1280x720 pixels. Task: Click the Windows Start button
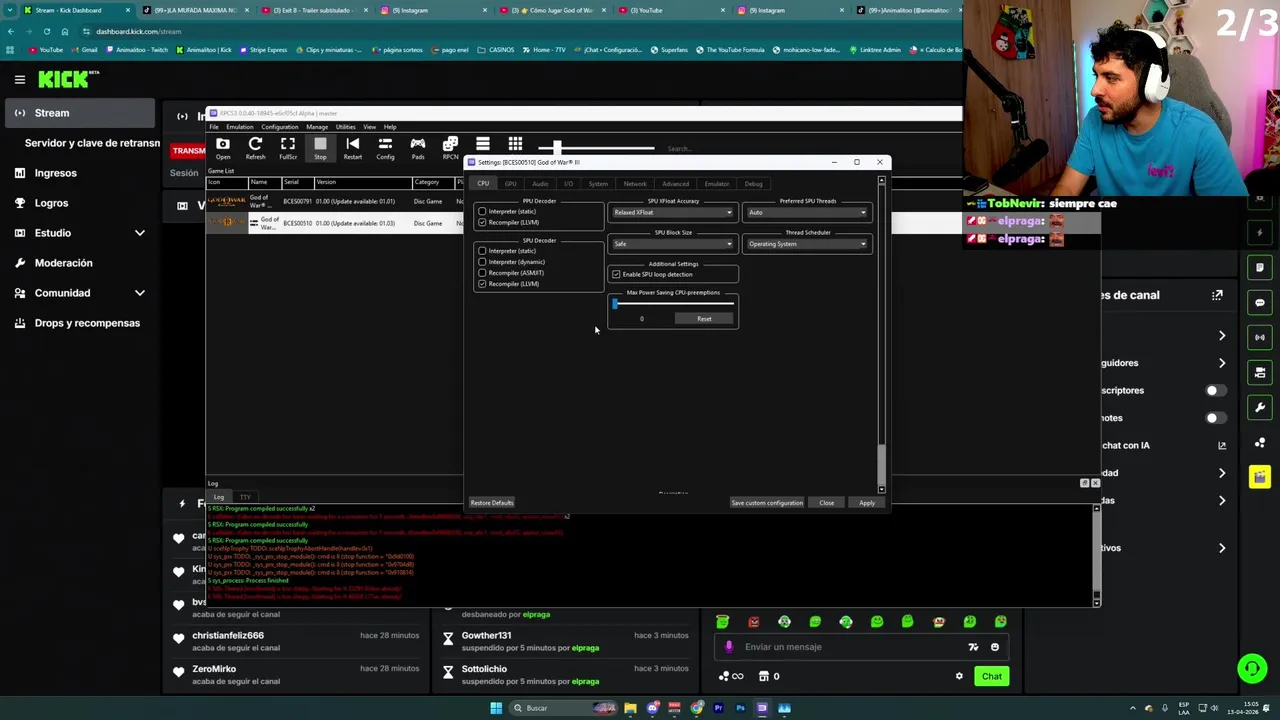coord(496,708)
